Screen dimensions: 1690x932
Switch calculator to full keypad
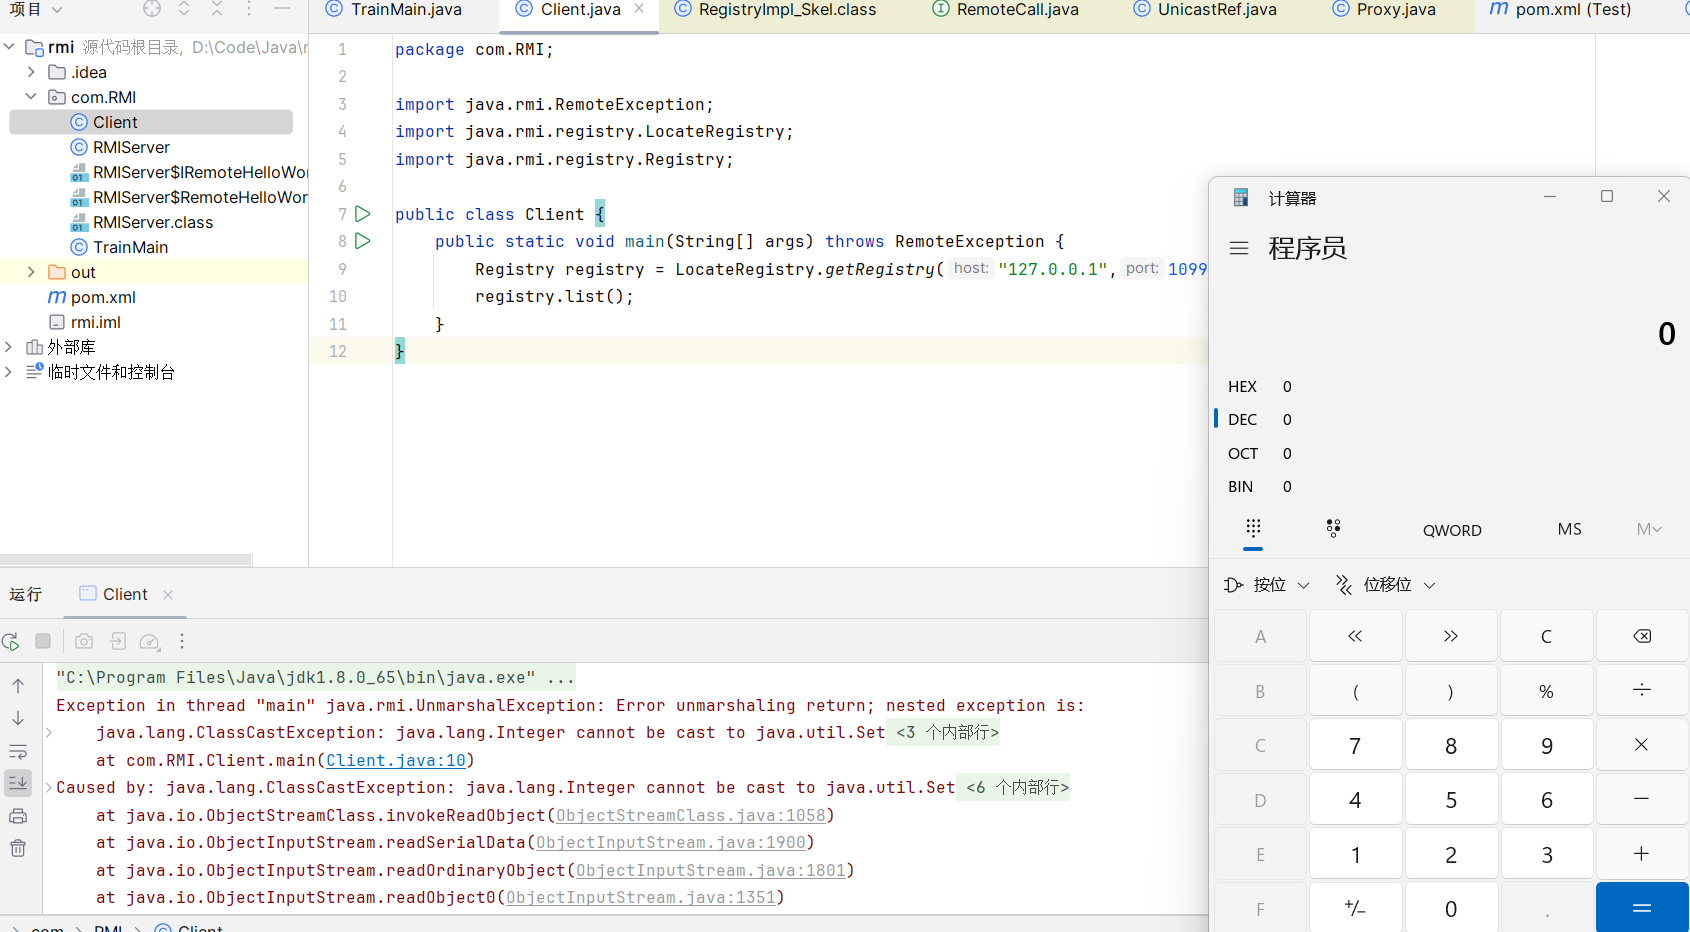click(x=1253, y=529)
